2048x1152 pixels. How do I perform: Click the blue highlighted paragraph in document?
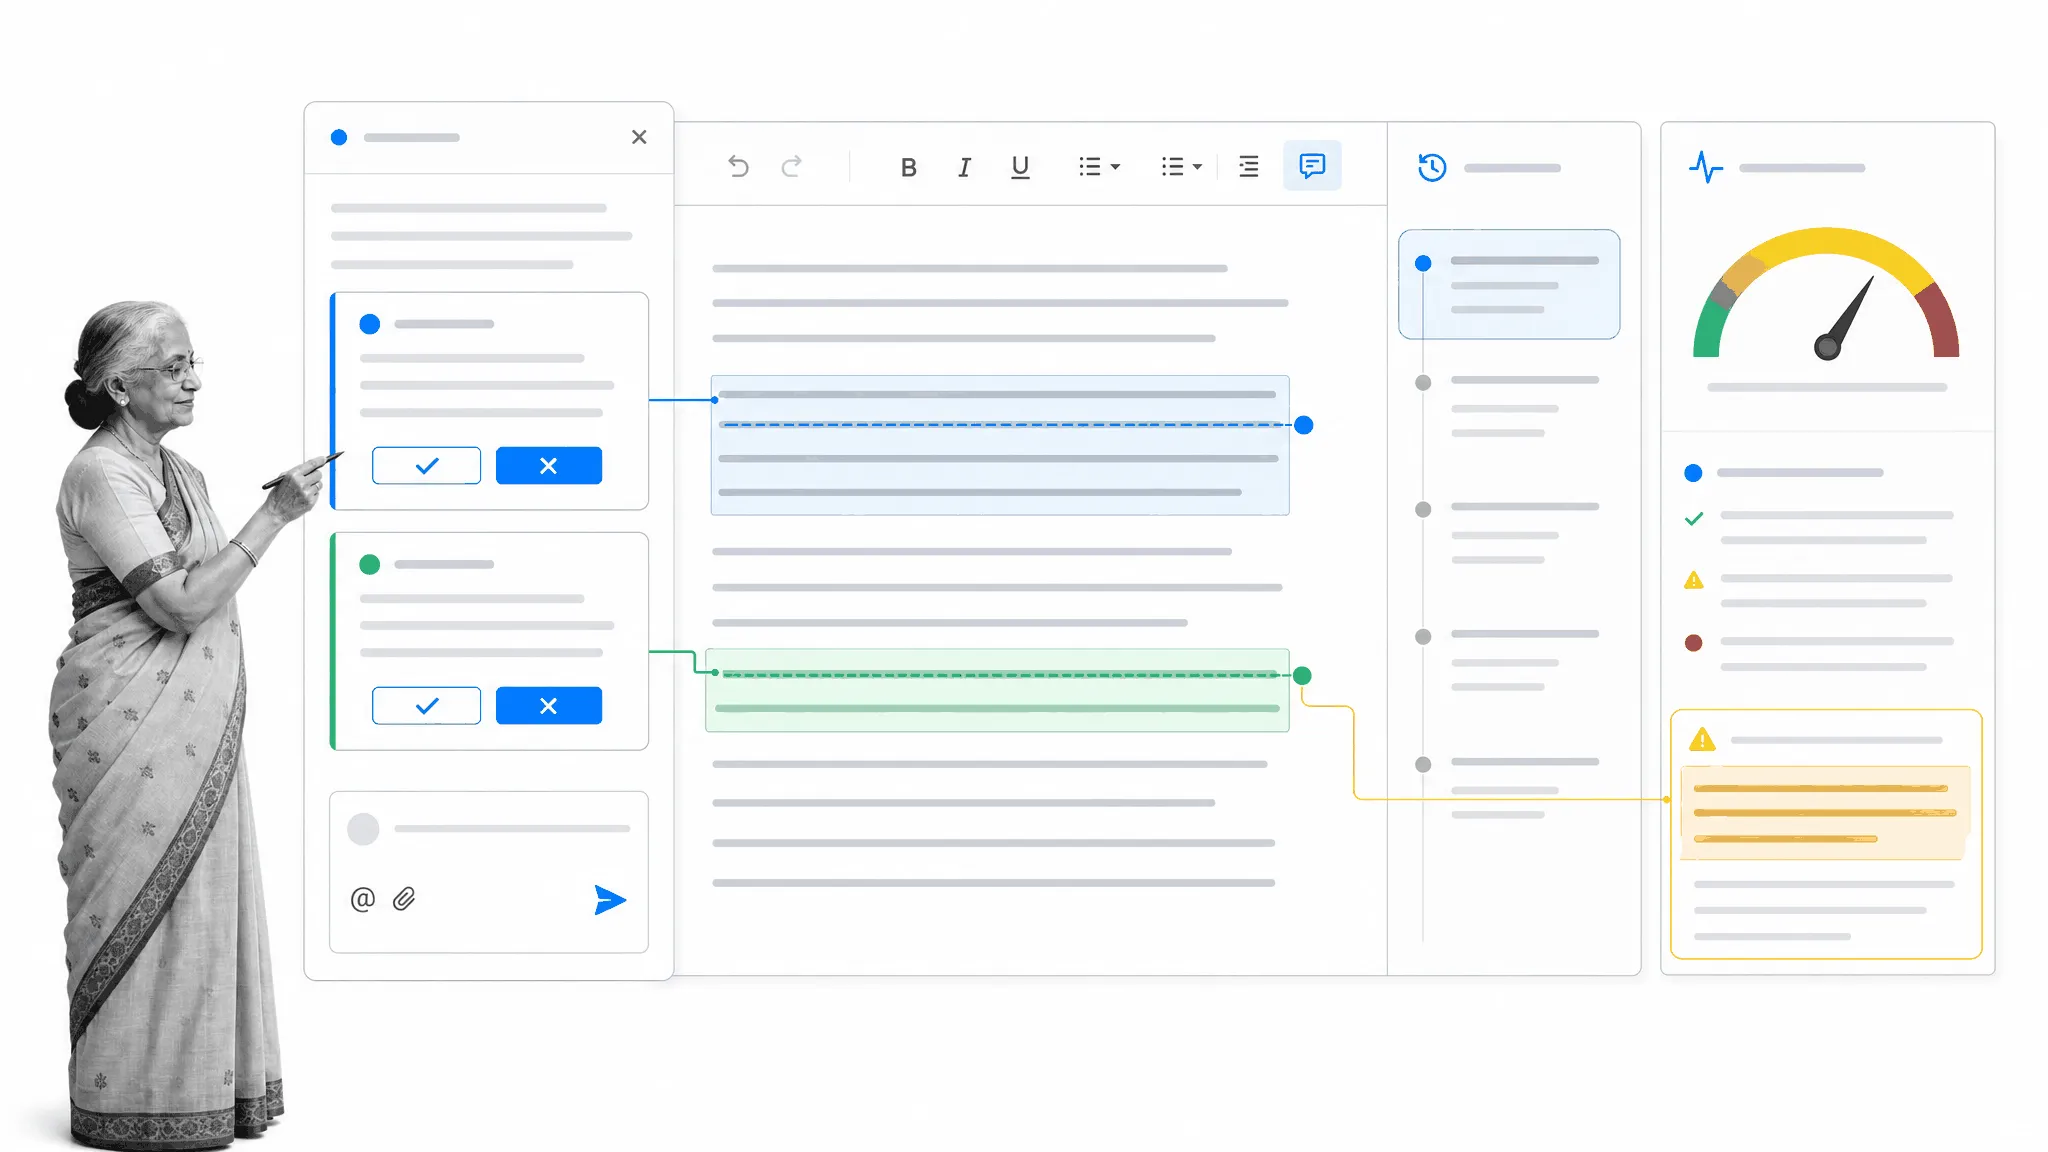coord(1000,445)
